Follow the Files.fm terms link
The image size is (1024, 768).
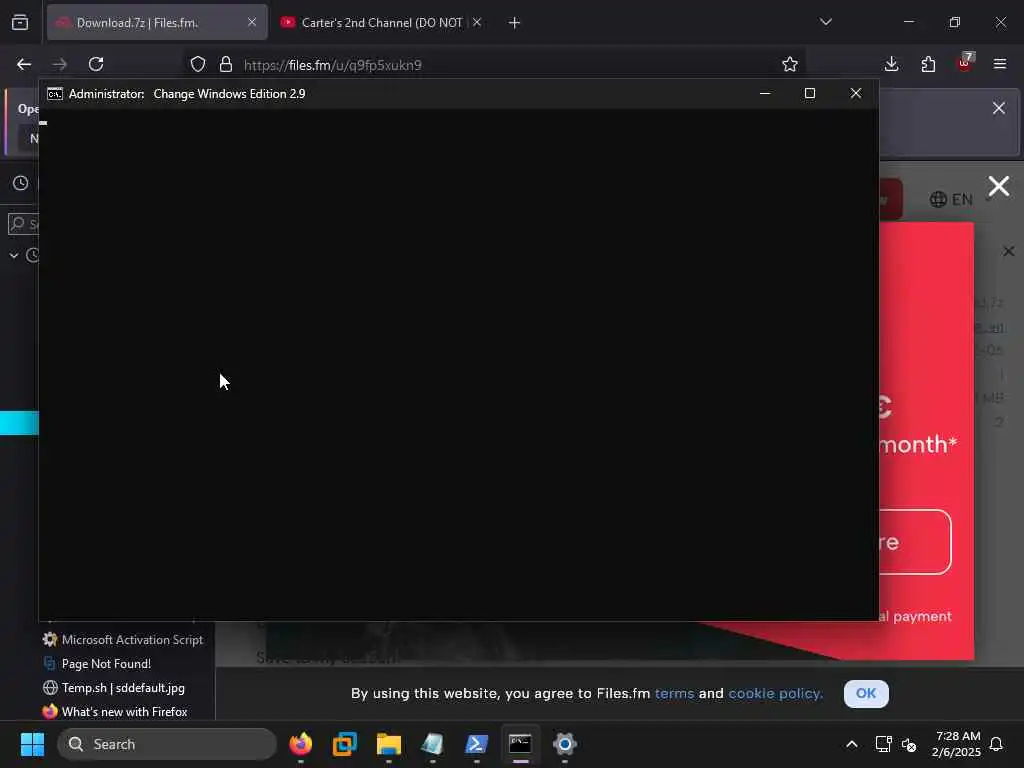[x=674, y=694]
